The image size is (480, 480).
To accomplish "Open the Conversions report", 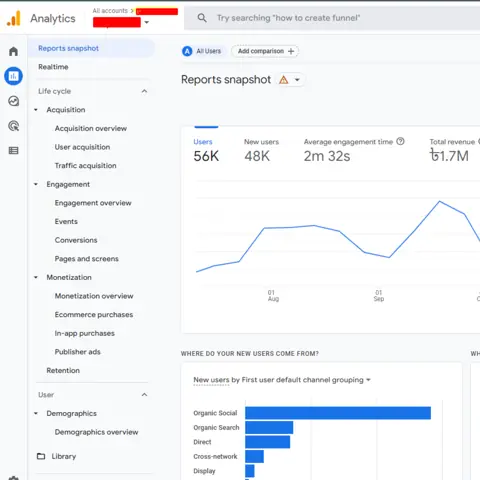I will [x=76, y=240].
